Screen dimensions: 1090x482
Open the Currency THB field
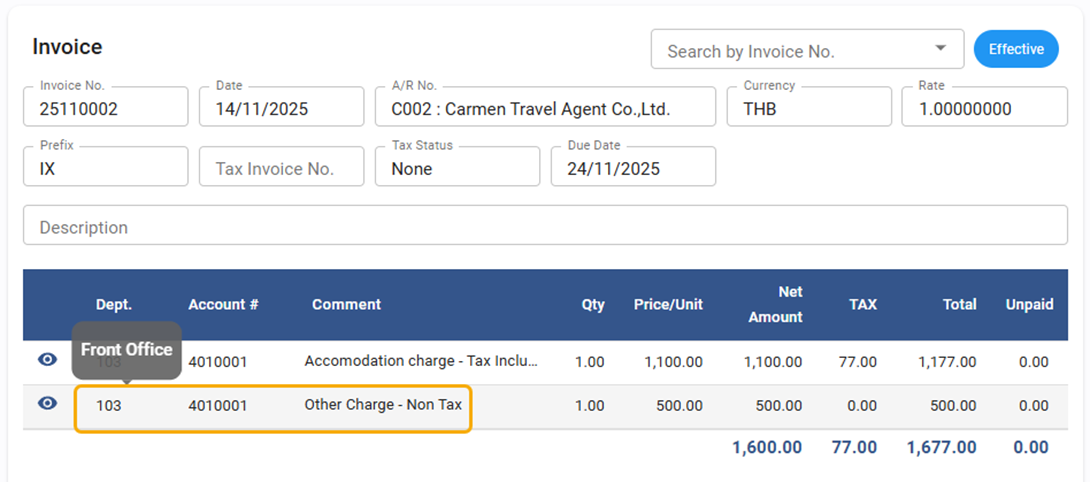pyautogui.click(x=815, y=108)
